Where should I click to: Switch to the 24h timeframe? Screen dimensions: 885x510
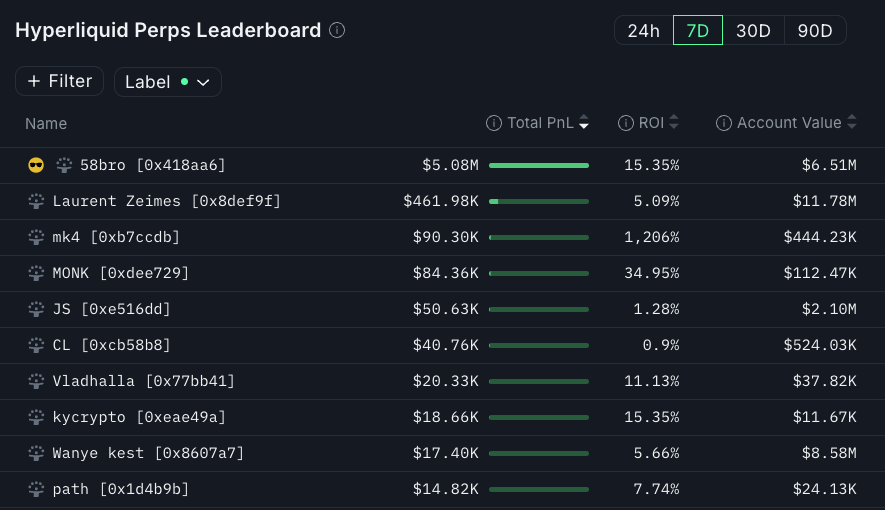tap(643, 30)
